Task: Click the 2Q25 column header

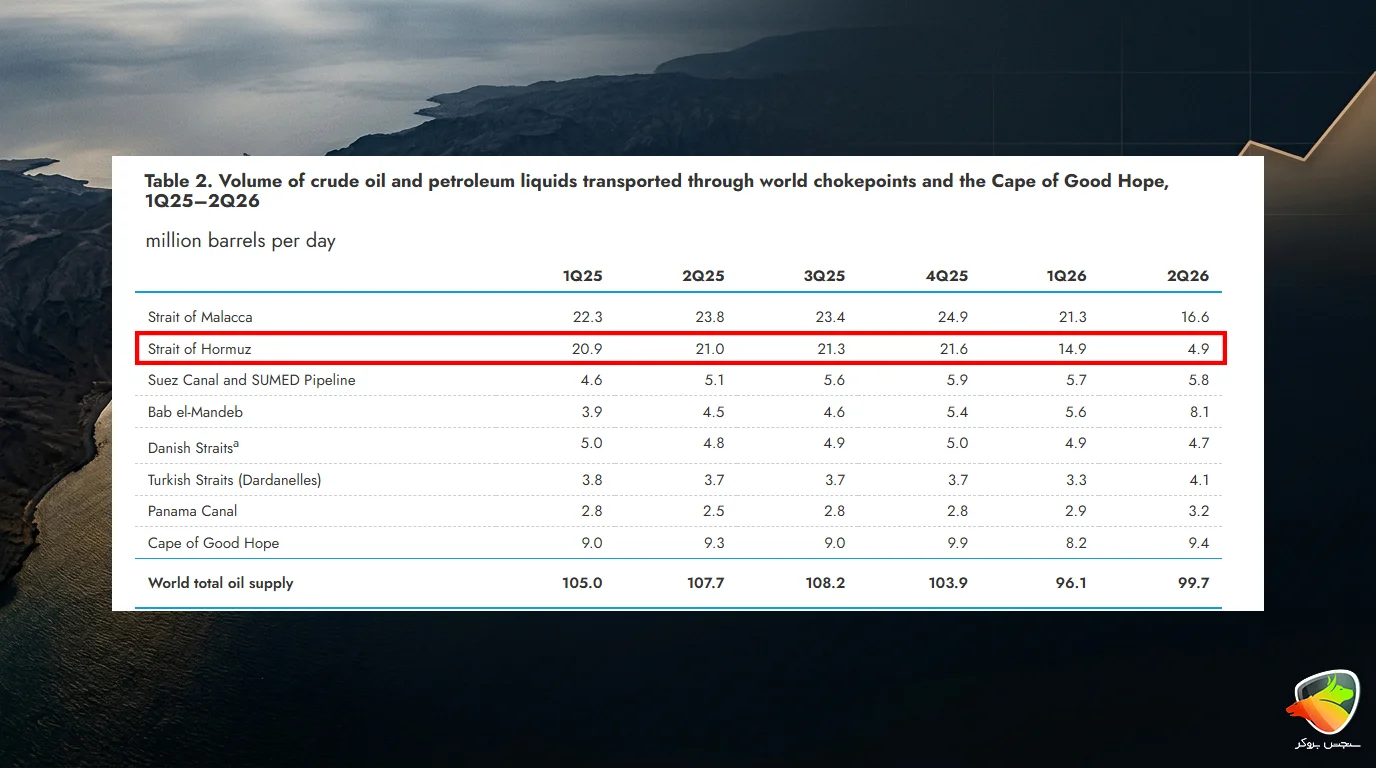Action: pyautogui.click(x=704, y=276)
